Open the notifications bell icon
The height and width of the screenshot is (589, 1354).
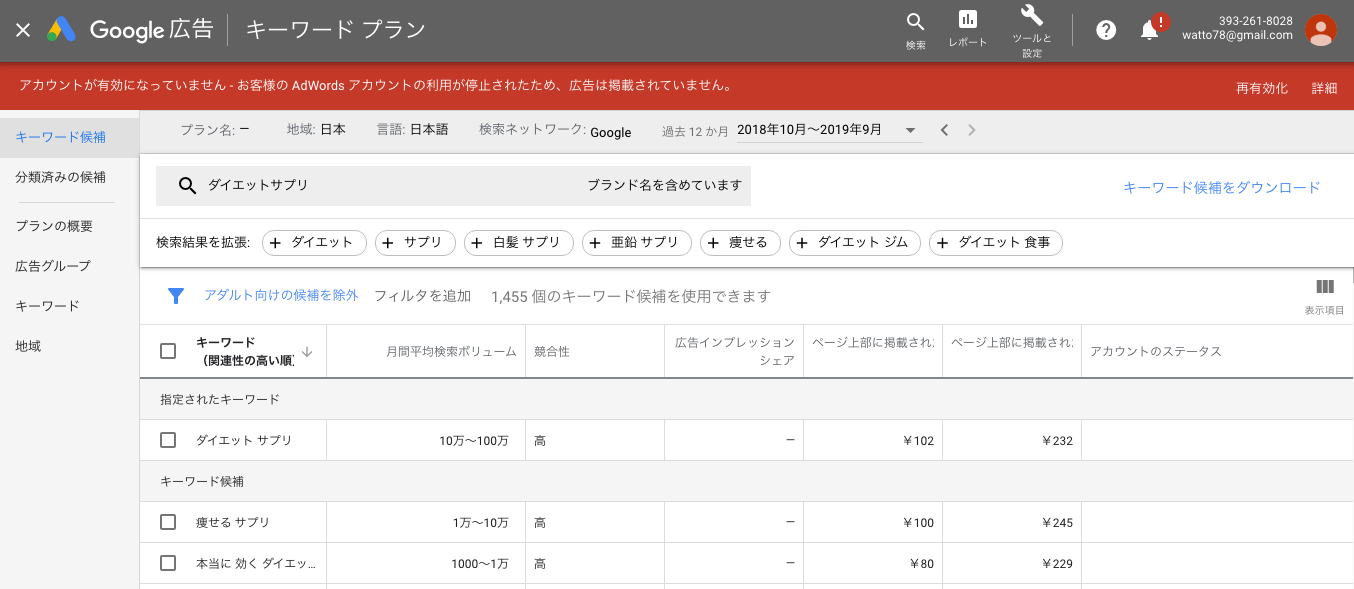[1150, 30]
